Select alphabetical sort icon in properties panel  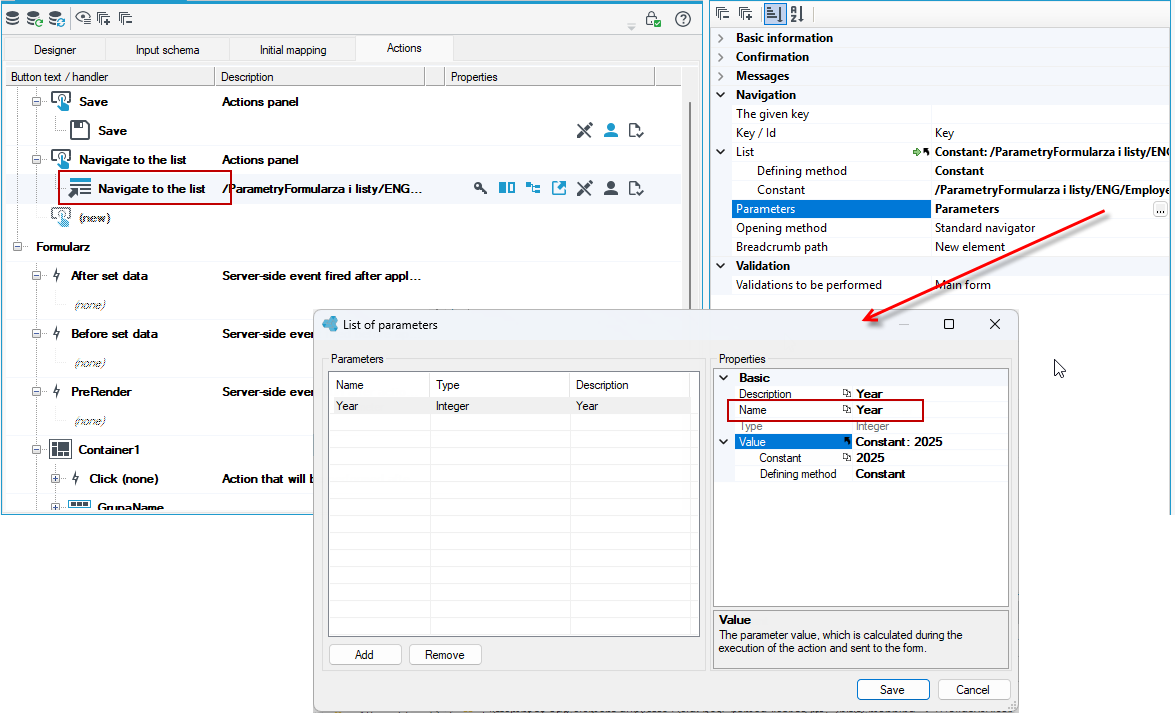tap(797, 13)
